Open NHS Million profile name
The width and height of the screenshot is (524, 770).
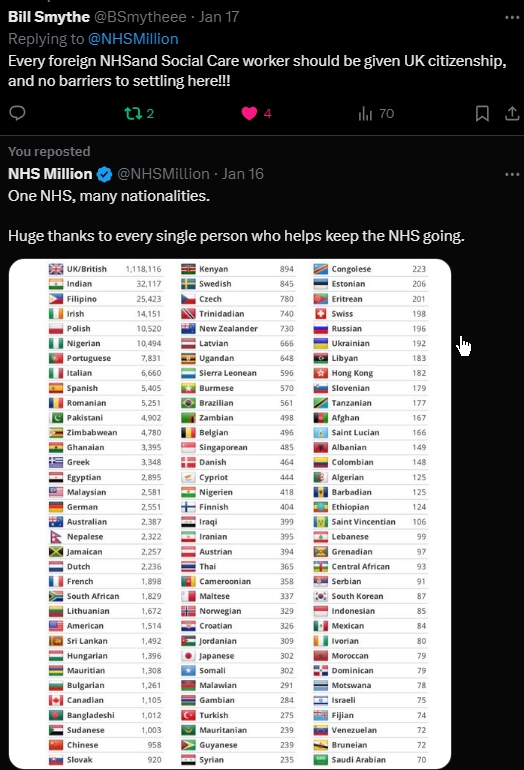point(50,174)
